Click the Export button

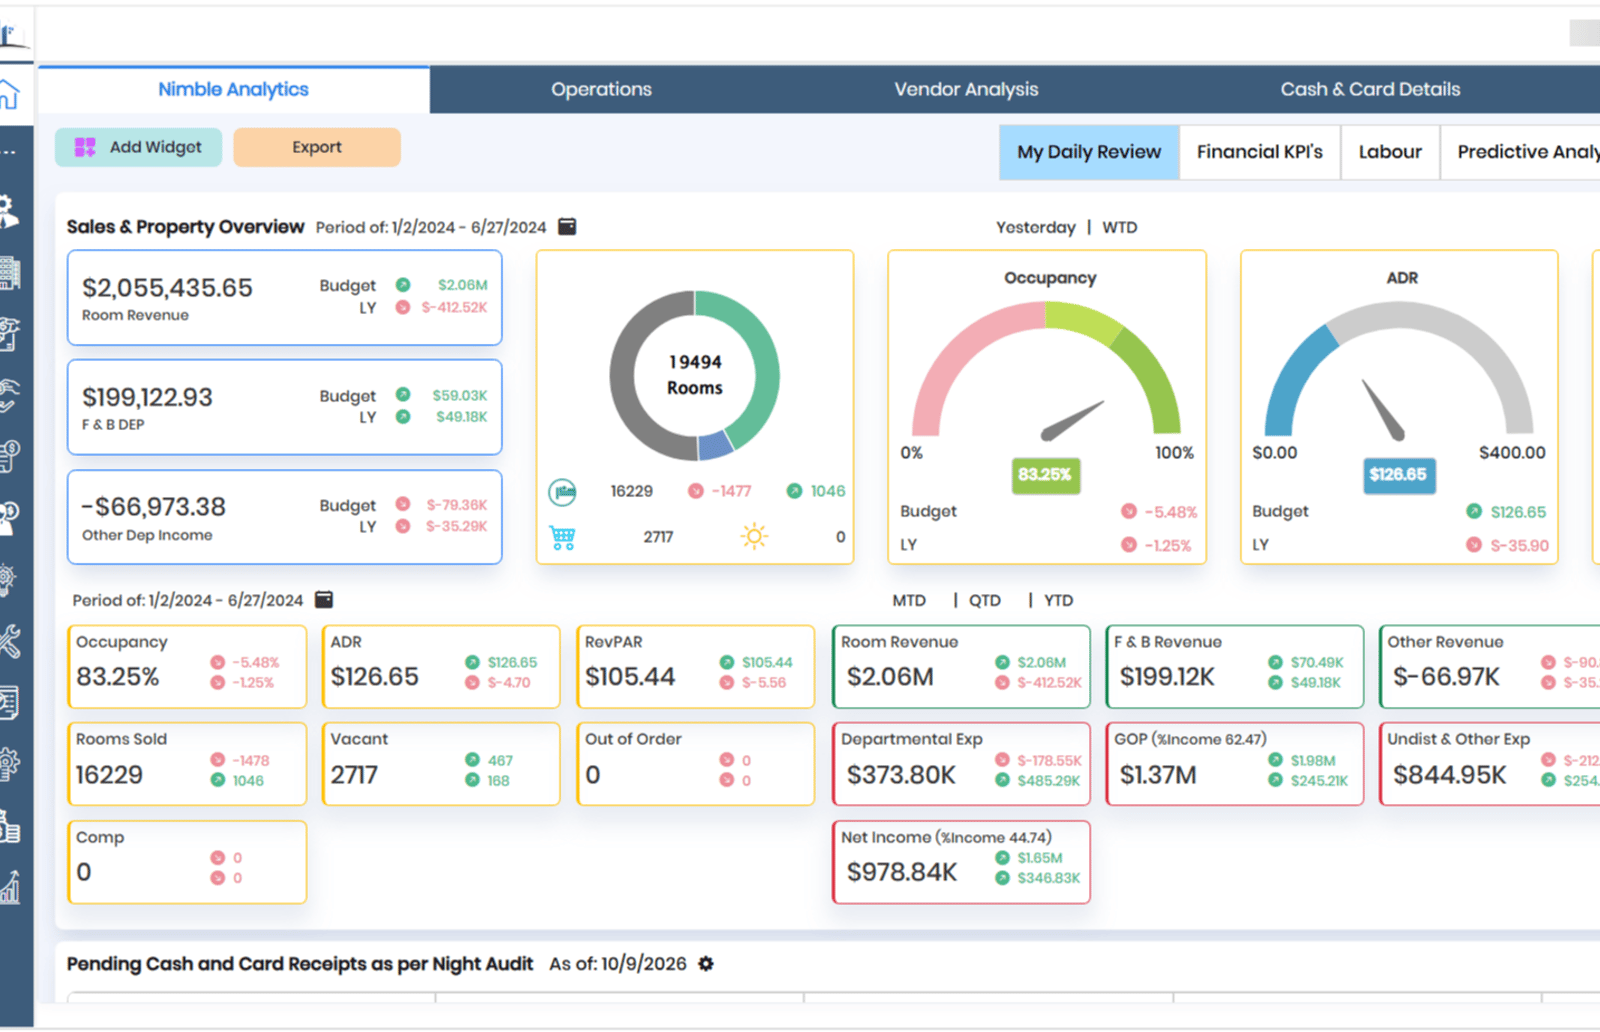coord(317,147)
